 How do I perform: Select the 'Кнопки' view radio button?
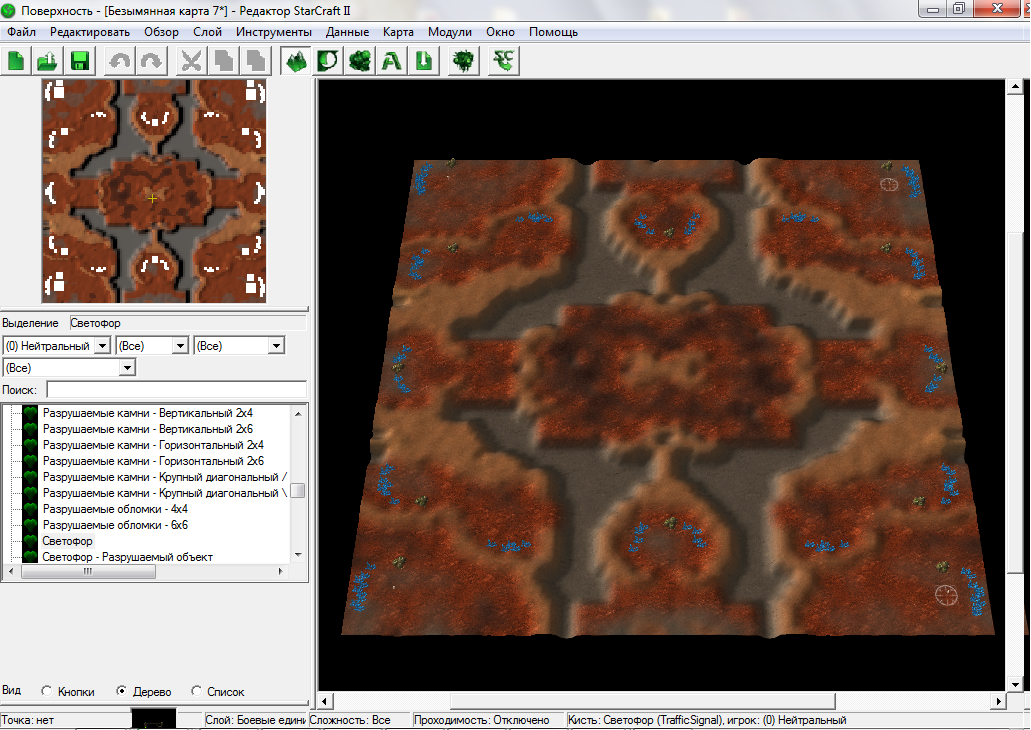click(47, 691)
